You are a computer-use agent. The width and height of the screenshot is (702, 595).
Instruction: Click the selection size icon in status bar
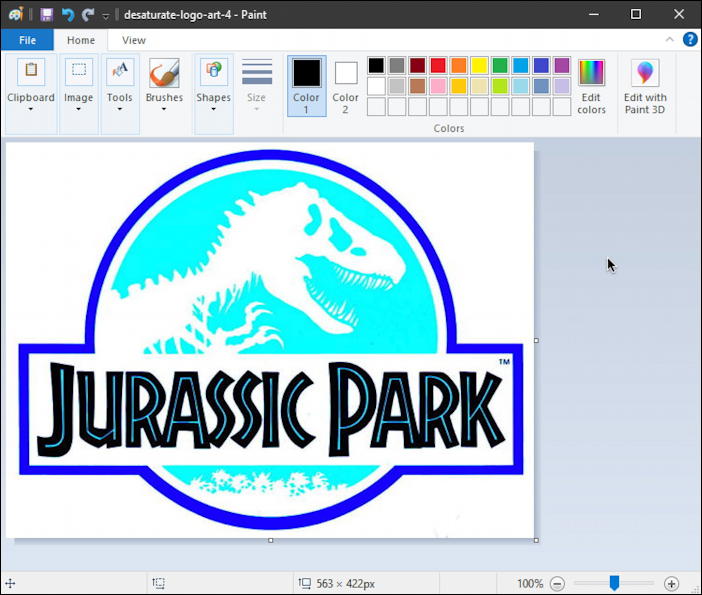pos(158,583)
